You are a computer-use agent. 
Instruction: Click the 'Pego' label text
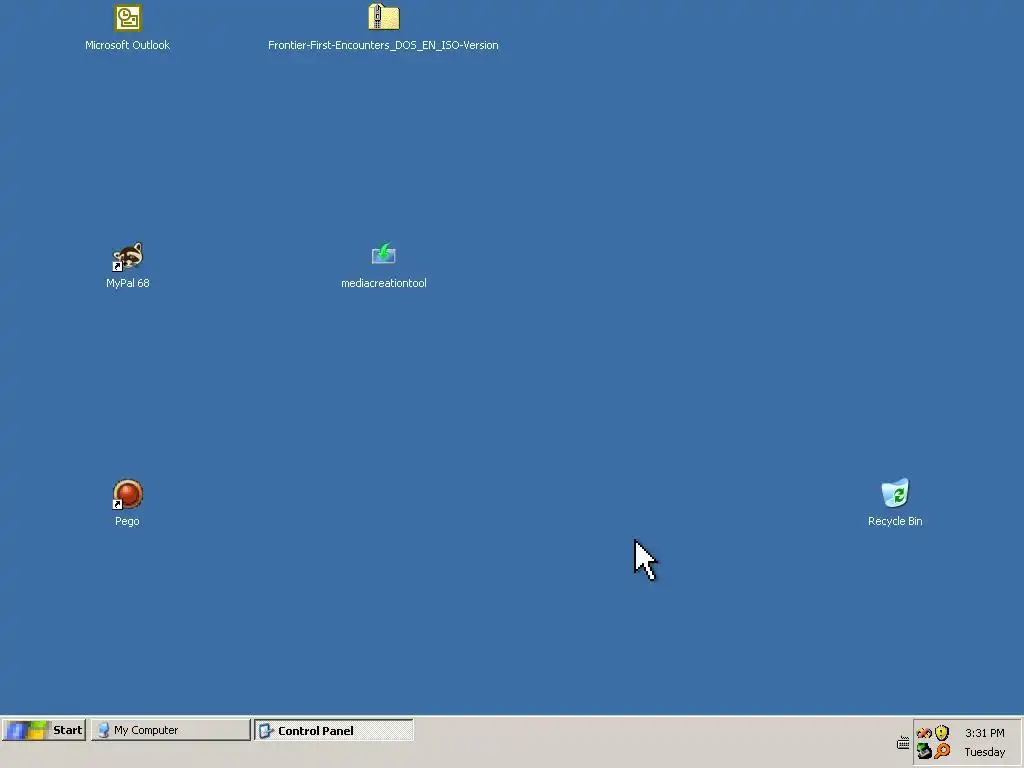point(127,521)
